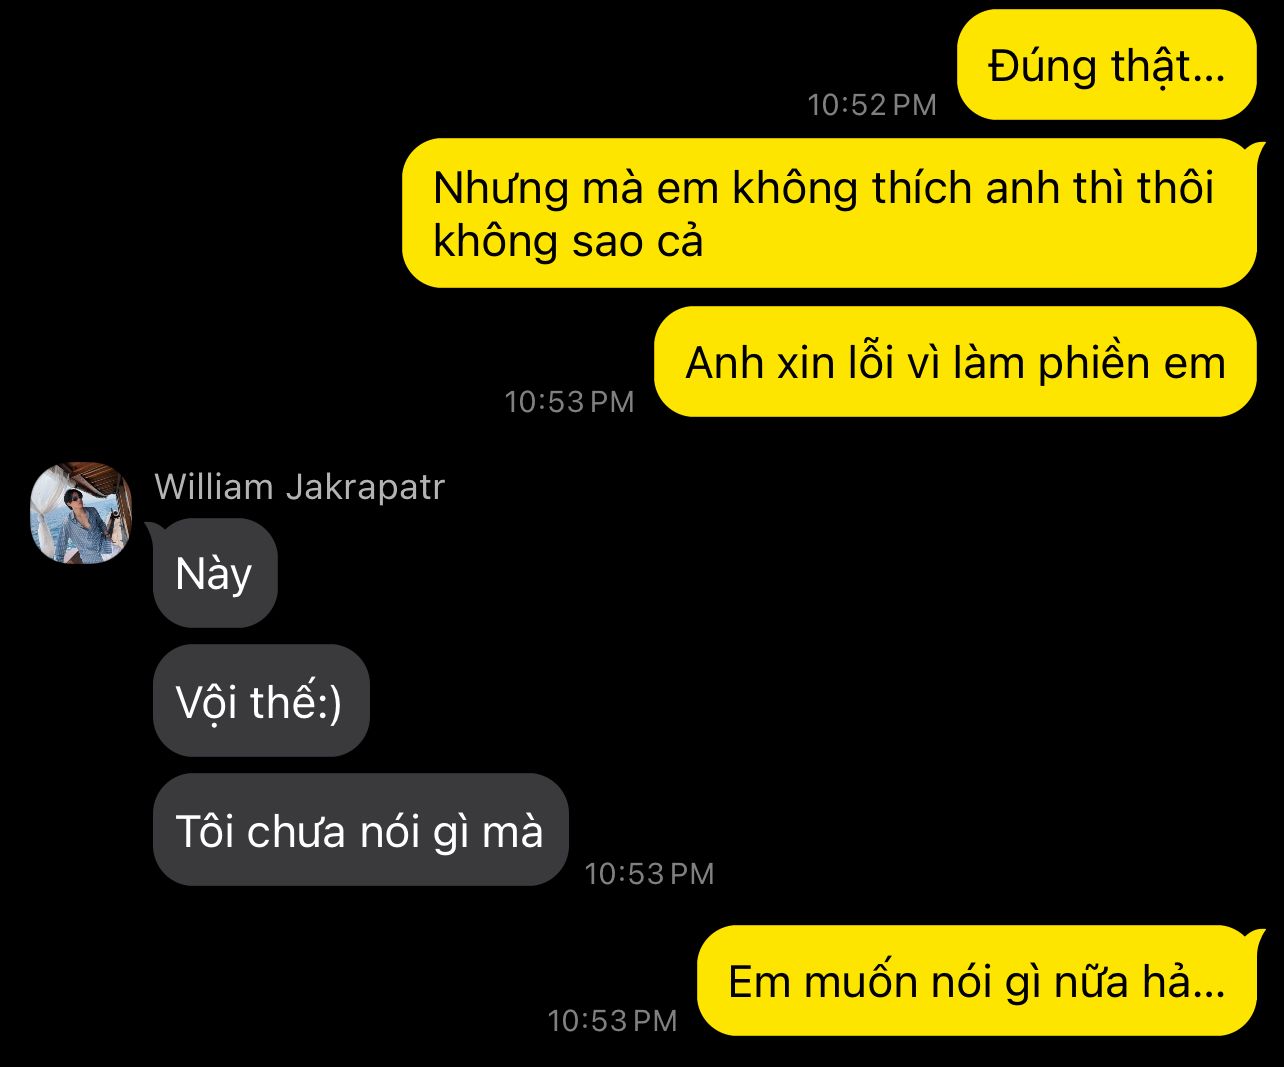The height and width of the screenshot is (1067, 1284).
Task: Tap the 'Tôi chưa nói gì mà' message
Action: tap(360, 830)
